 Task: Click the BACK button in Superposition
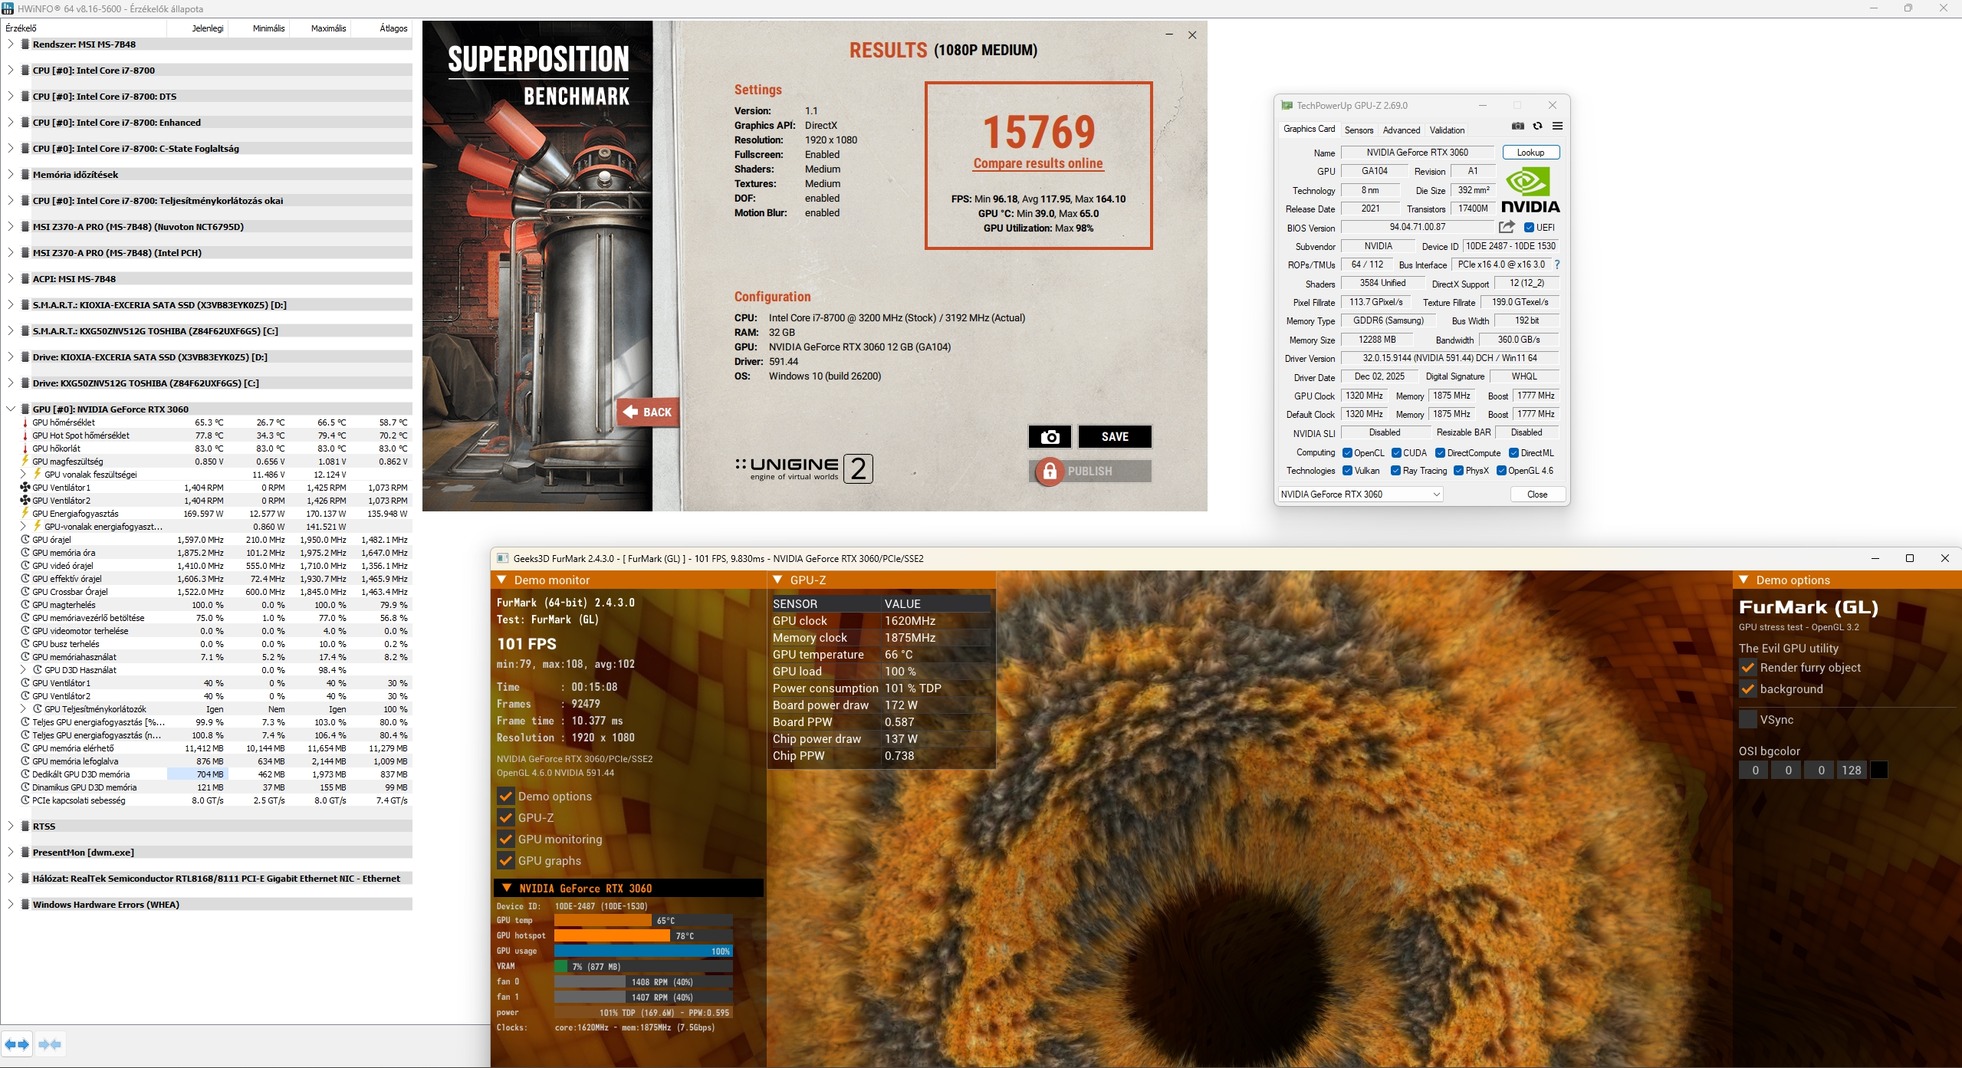click(647, 412)
